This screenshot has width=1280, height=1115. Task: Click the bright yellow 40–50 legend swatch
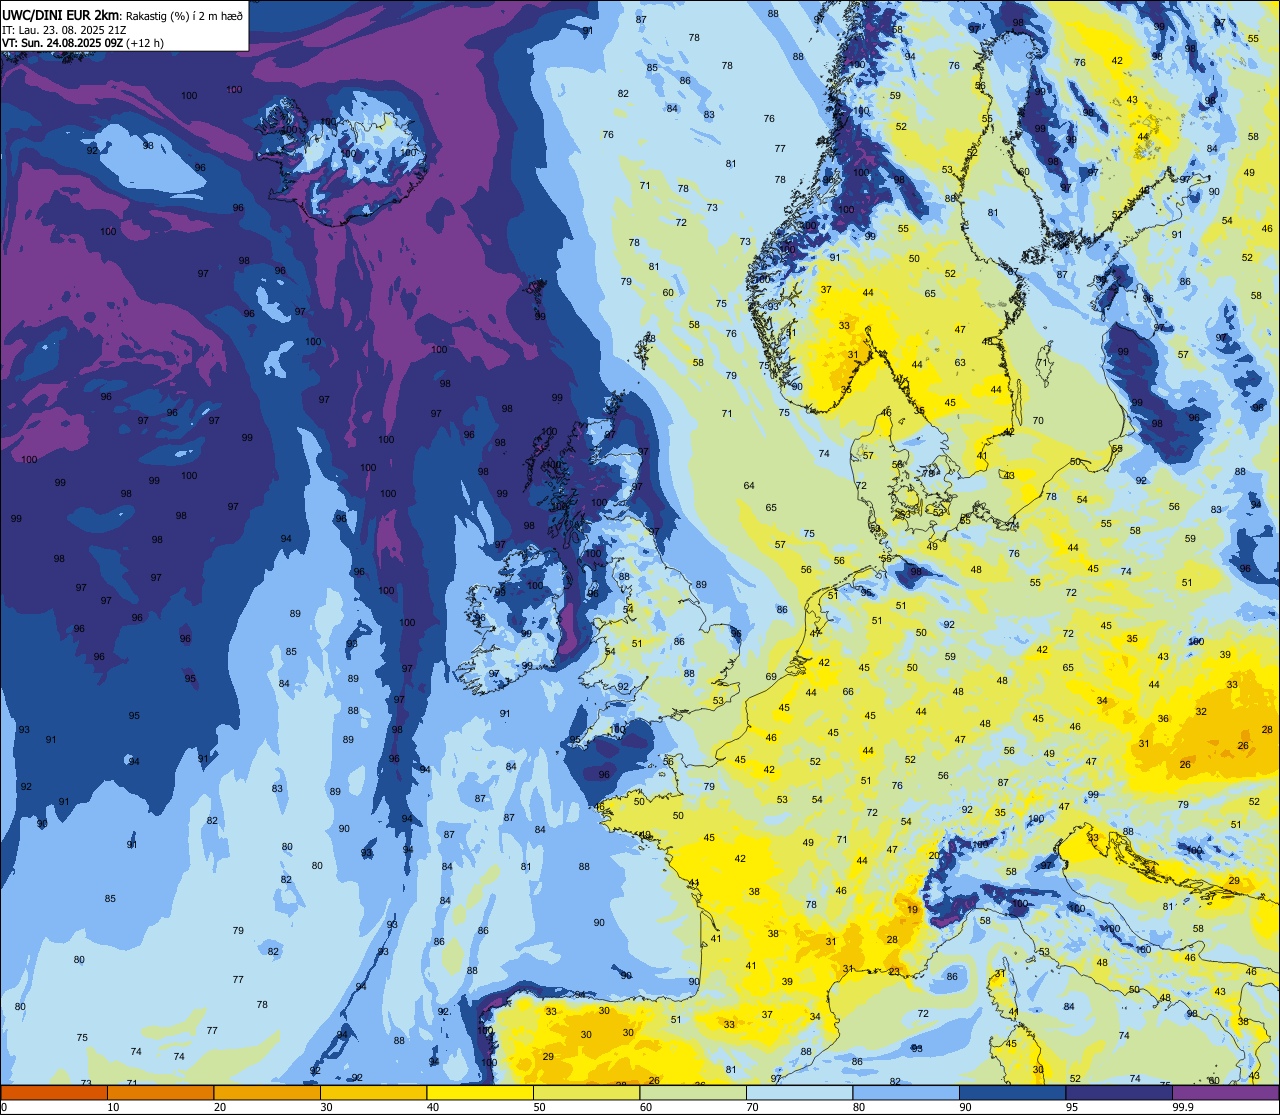coord(480,1093)
